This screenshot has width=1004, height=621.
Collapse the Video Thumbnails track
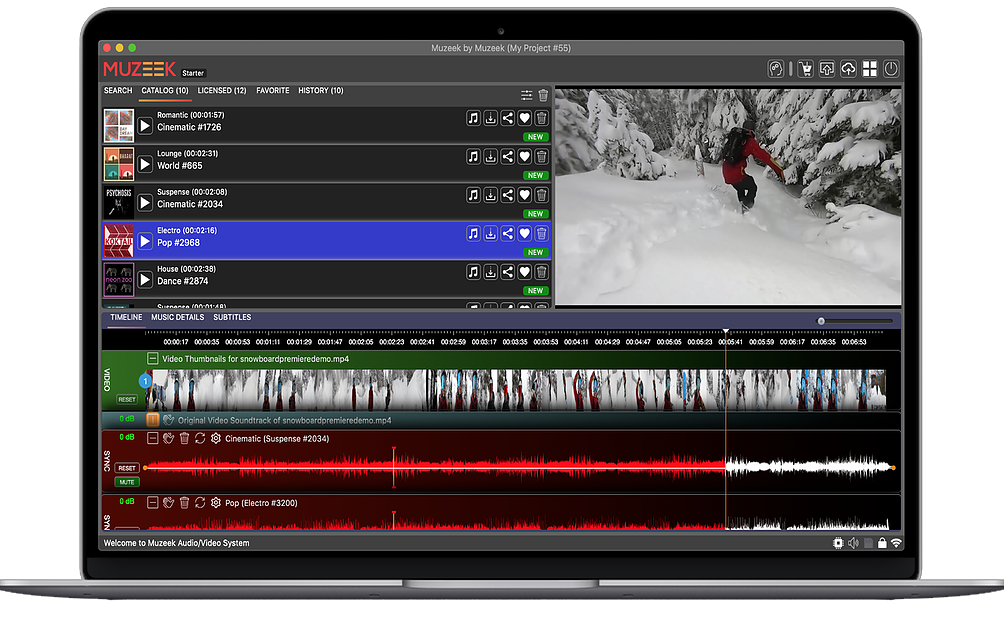152,359
